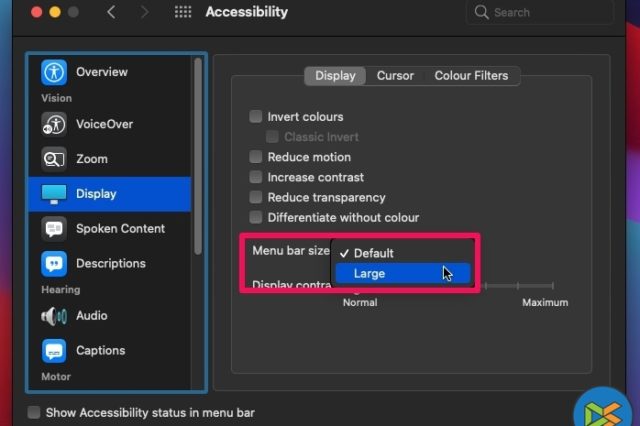Viewport: 640px width, 426px height.
Task: Open the Spoken Content icon
Action: [54, 229]
